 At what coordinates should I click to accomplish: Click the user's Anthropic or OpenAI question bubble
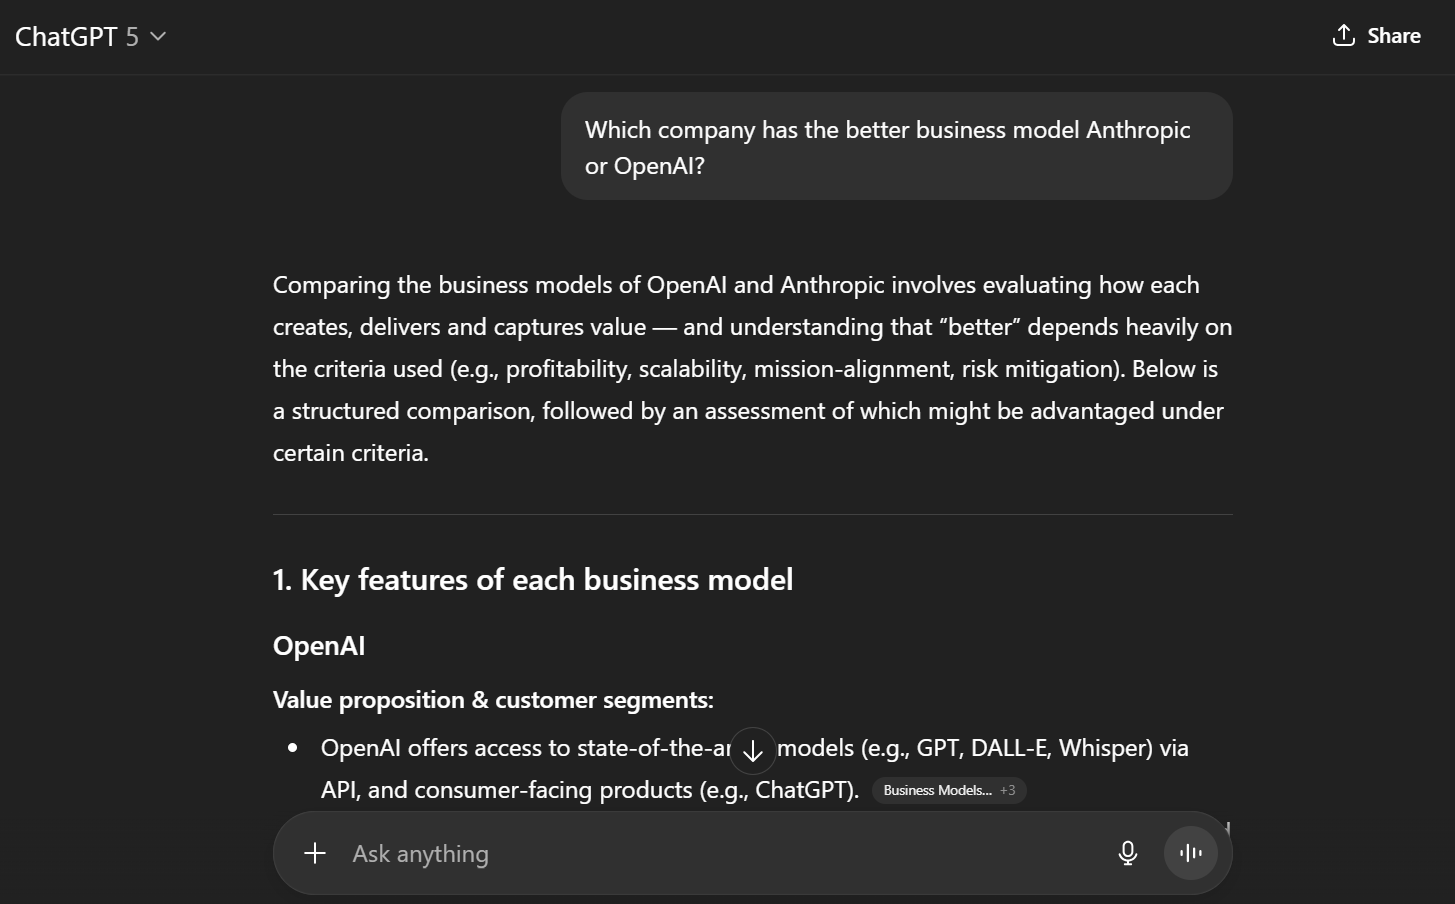click(896, 147)
